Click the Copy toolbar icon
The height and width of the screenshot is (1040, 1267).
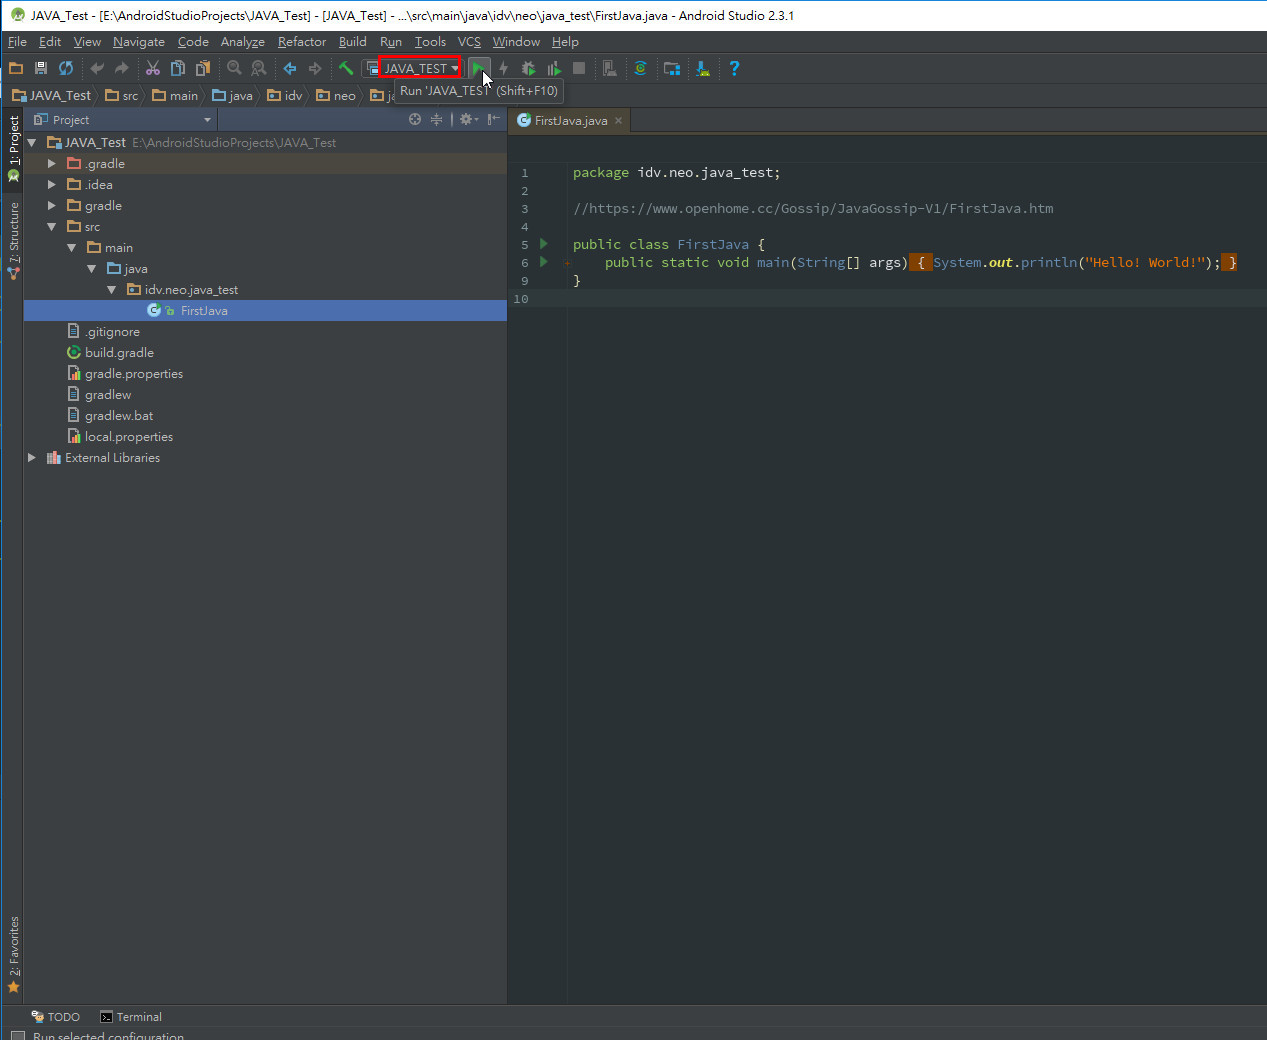[x=178, y=68]
